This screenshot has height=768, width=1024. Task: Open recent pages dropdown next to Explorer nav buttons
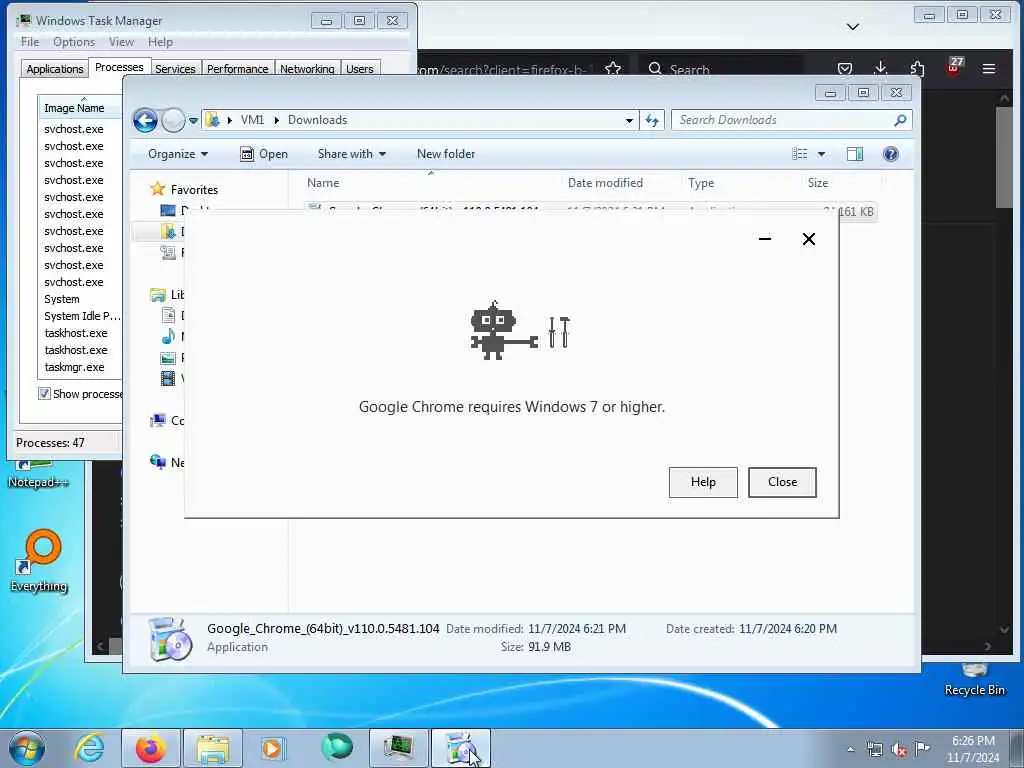(x=193, y=121)
